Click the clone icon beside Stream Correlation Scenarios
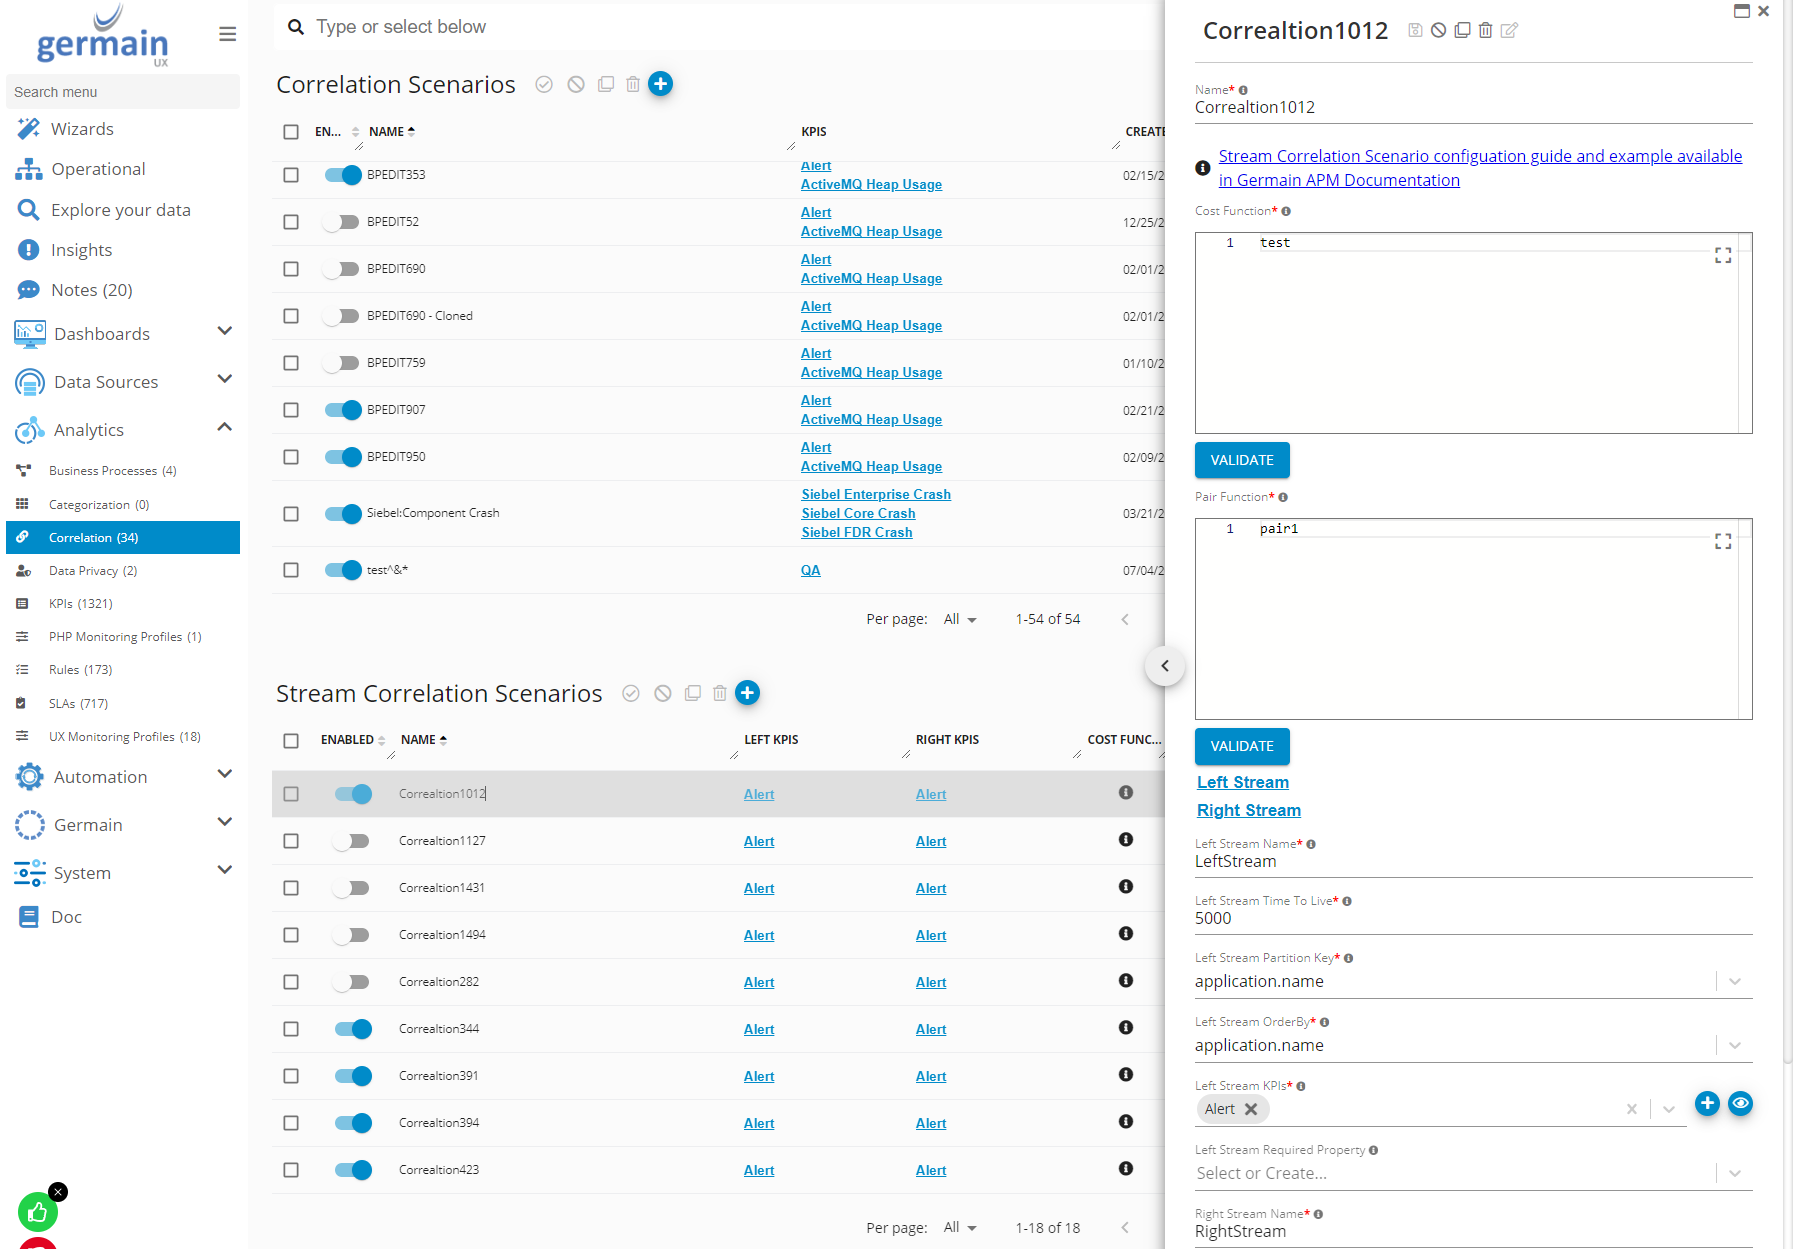 (692, 694)
